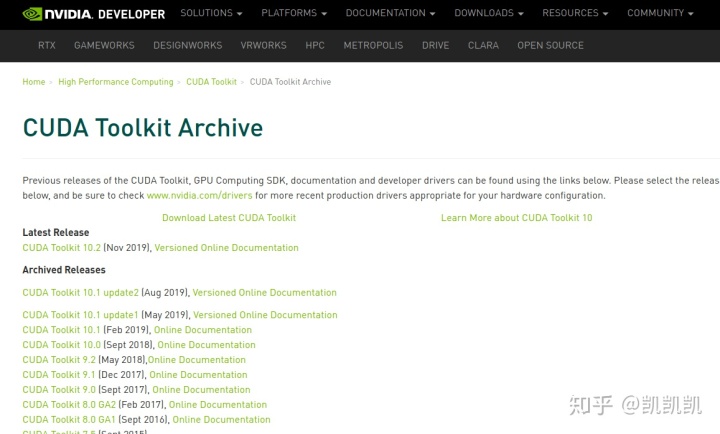Open Versioned Online Documentation for 10.1 update1
720x434 pixels.
(265, 315)
